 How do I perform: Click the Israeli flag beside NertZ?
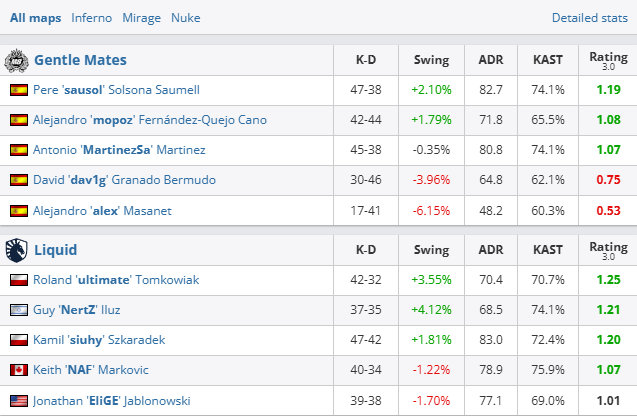tap(18, 310)
